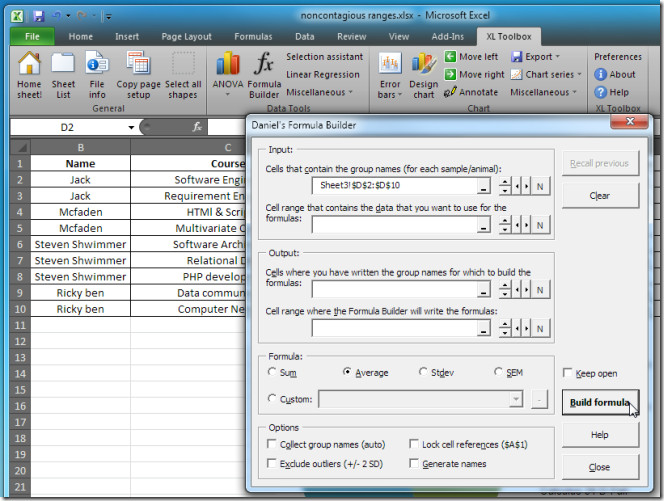
Task: Select the Annotate chart tool
Action: pos(471,92)
